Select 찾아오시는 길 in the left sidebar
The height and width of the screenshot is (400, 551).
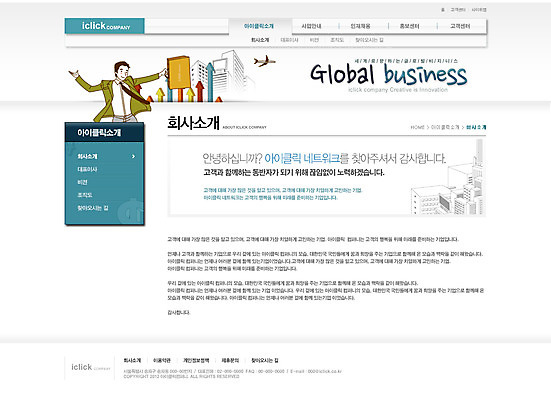pyautogui.click(x=93, y=208)
